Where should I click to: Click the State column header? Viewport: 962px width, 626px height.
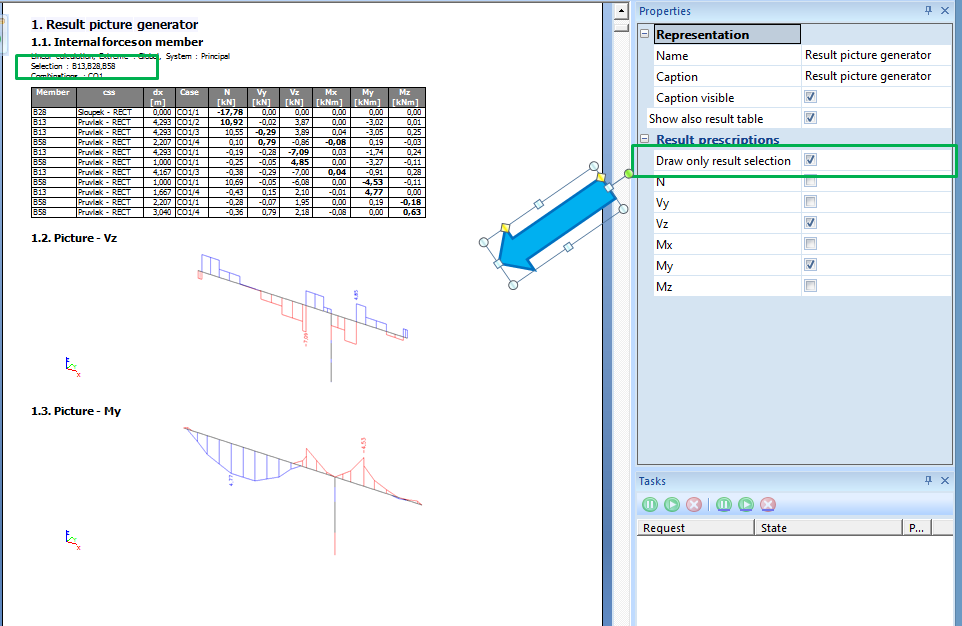pos(828,528)
